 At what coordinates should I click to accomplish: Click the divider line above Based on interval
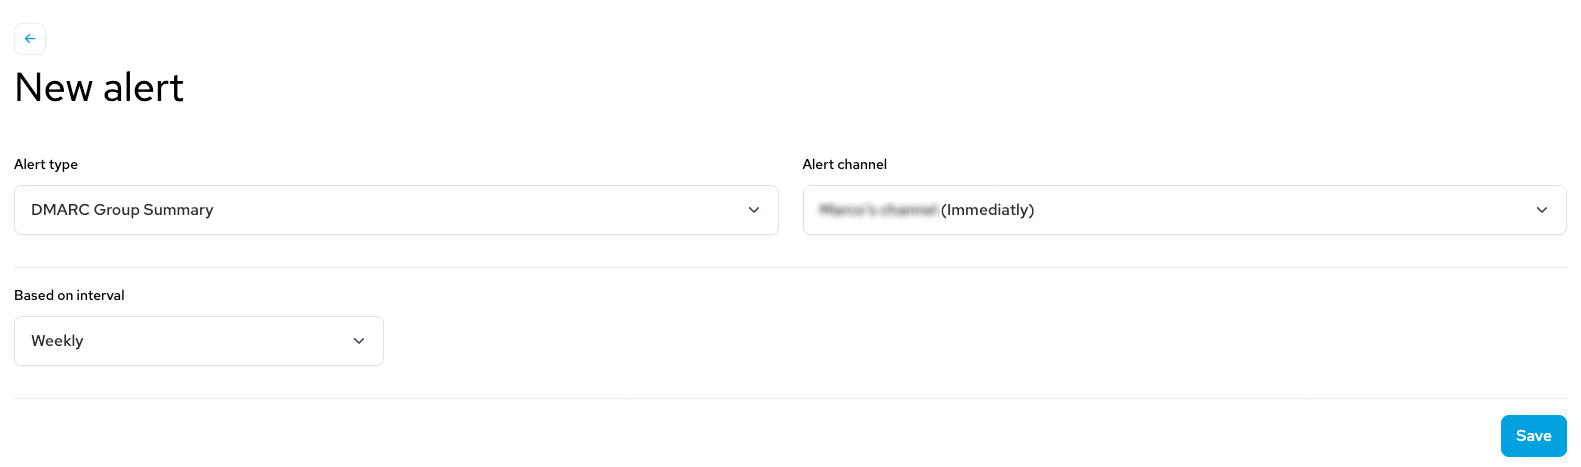pos(790,267)
